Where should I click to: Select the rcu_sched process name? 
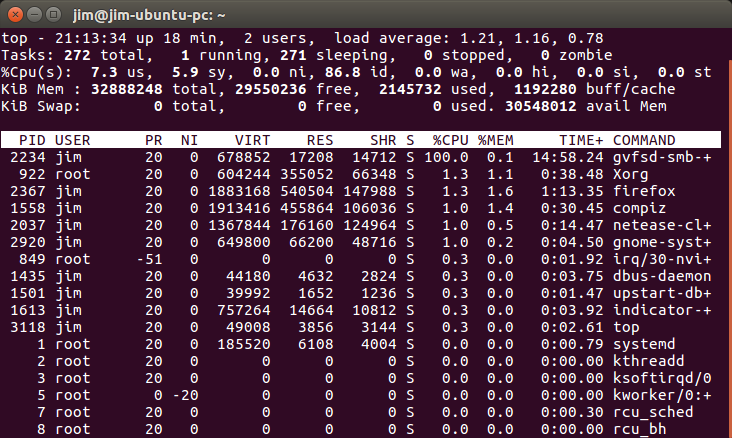(x=653, y=412)
